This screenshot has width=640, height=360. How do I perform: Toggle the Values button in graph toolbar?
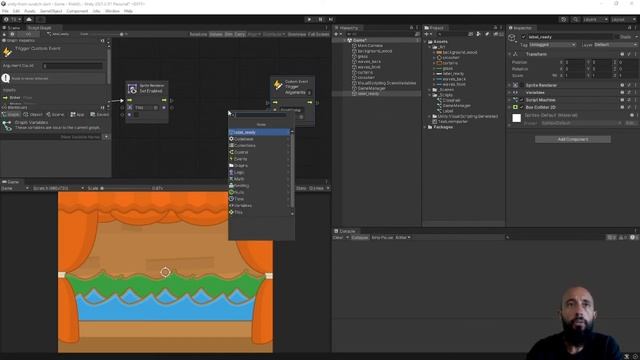point(216,34)
